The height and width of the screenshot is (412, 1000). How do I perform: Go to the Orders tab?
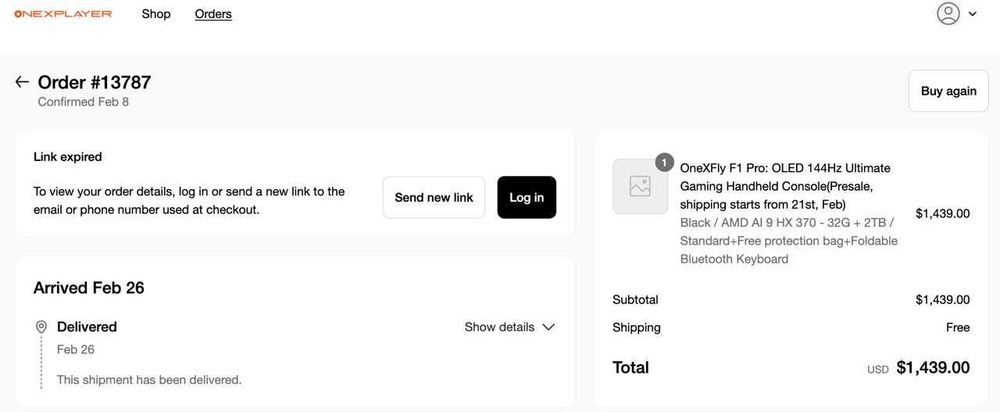[x=213, y=14]
